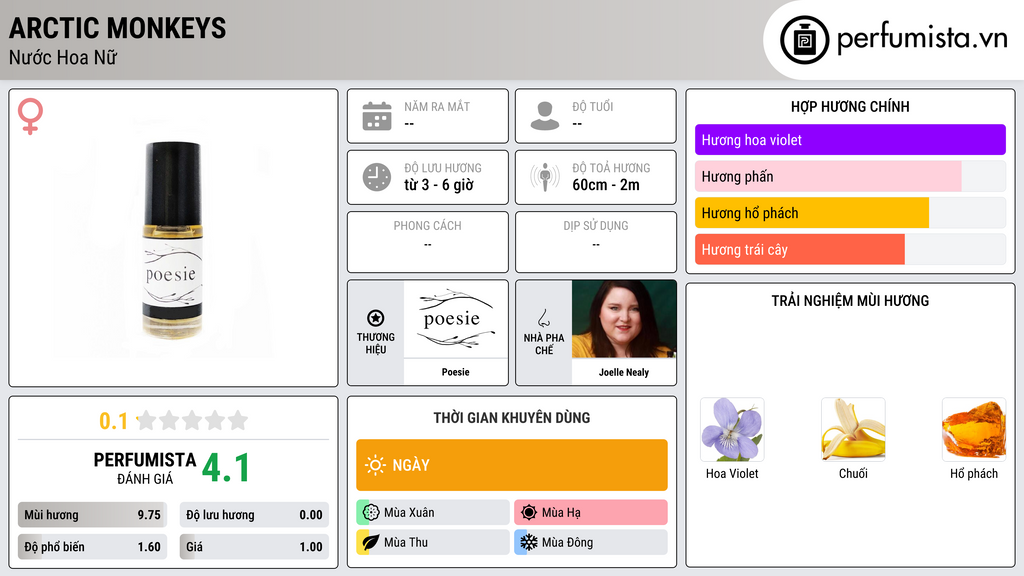Click the green 4.1 Perfumista score
This screenshot has height=576, width=1024.
(226, 468)
